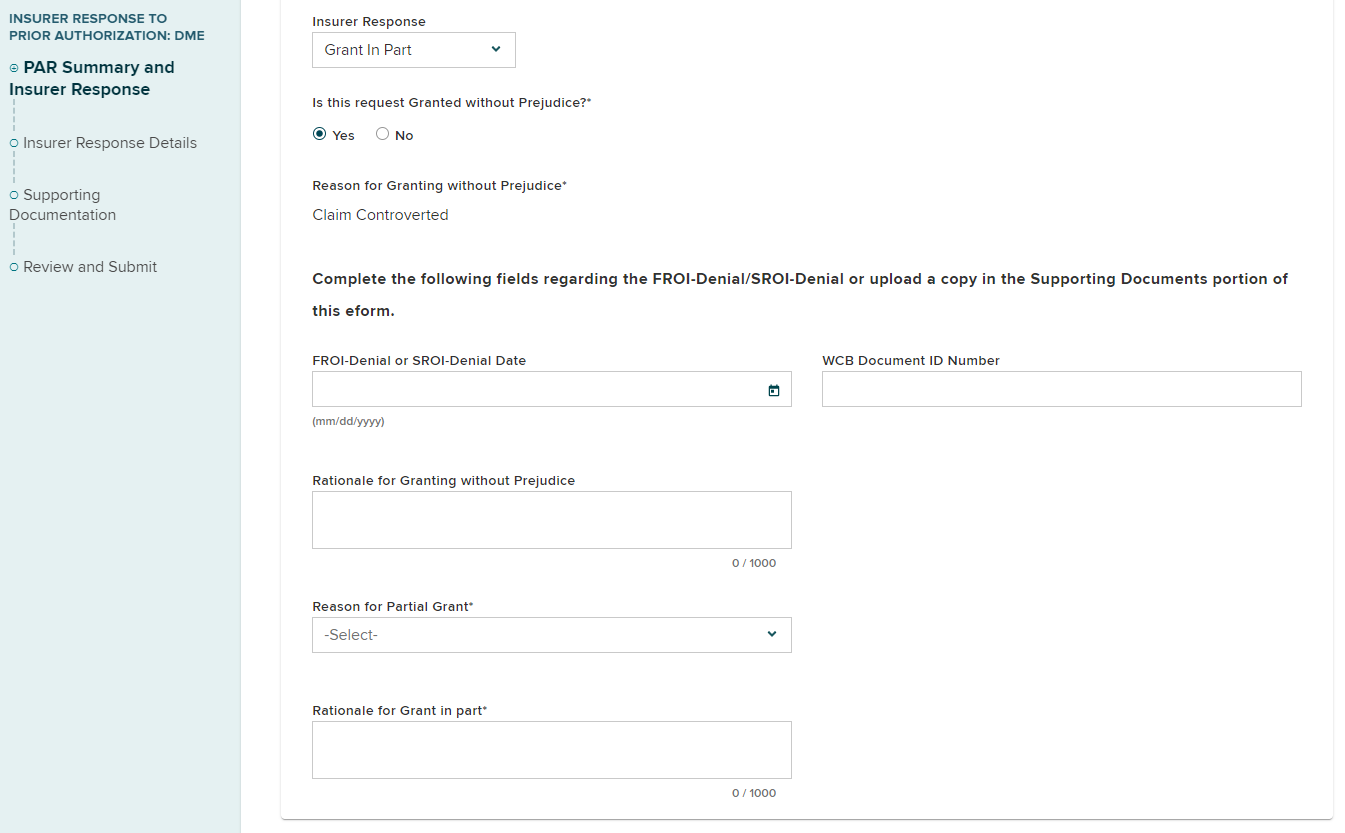Select No for Granted without Prejudice
The height and width of the screenshot is (833, 1345).
pyautogui.click(x=382, y=134)
